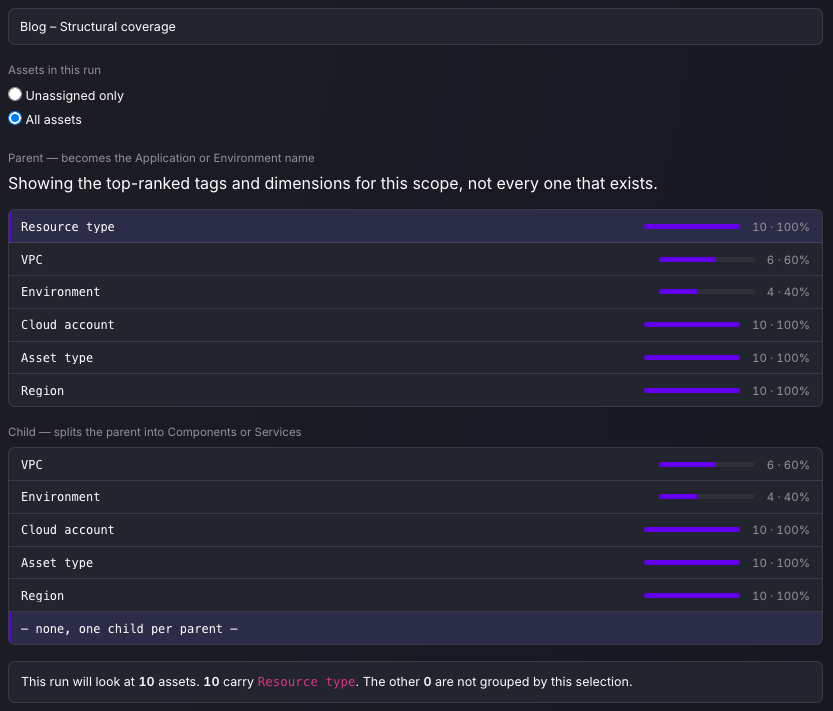Choose Environment in the Child list
The height and width of the screenshot is (711, 833).
tap(415, 497)
